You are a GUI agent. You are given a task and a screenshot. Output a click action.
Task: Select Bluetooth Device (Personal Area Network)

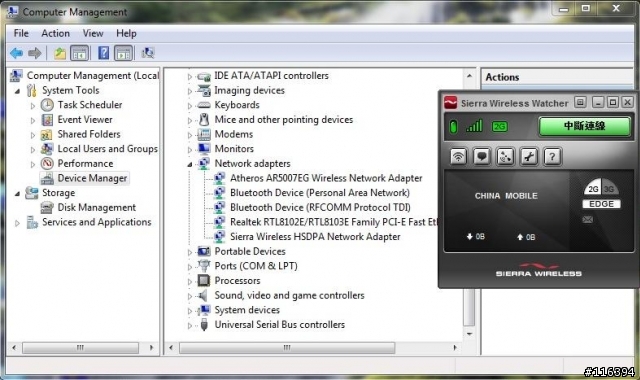coord(320,193)
